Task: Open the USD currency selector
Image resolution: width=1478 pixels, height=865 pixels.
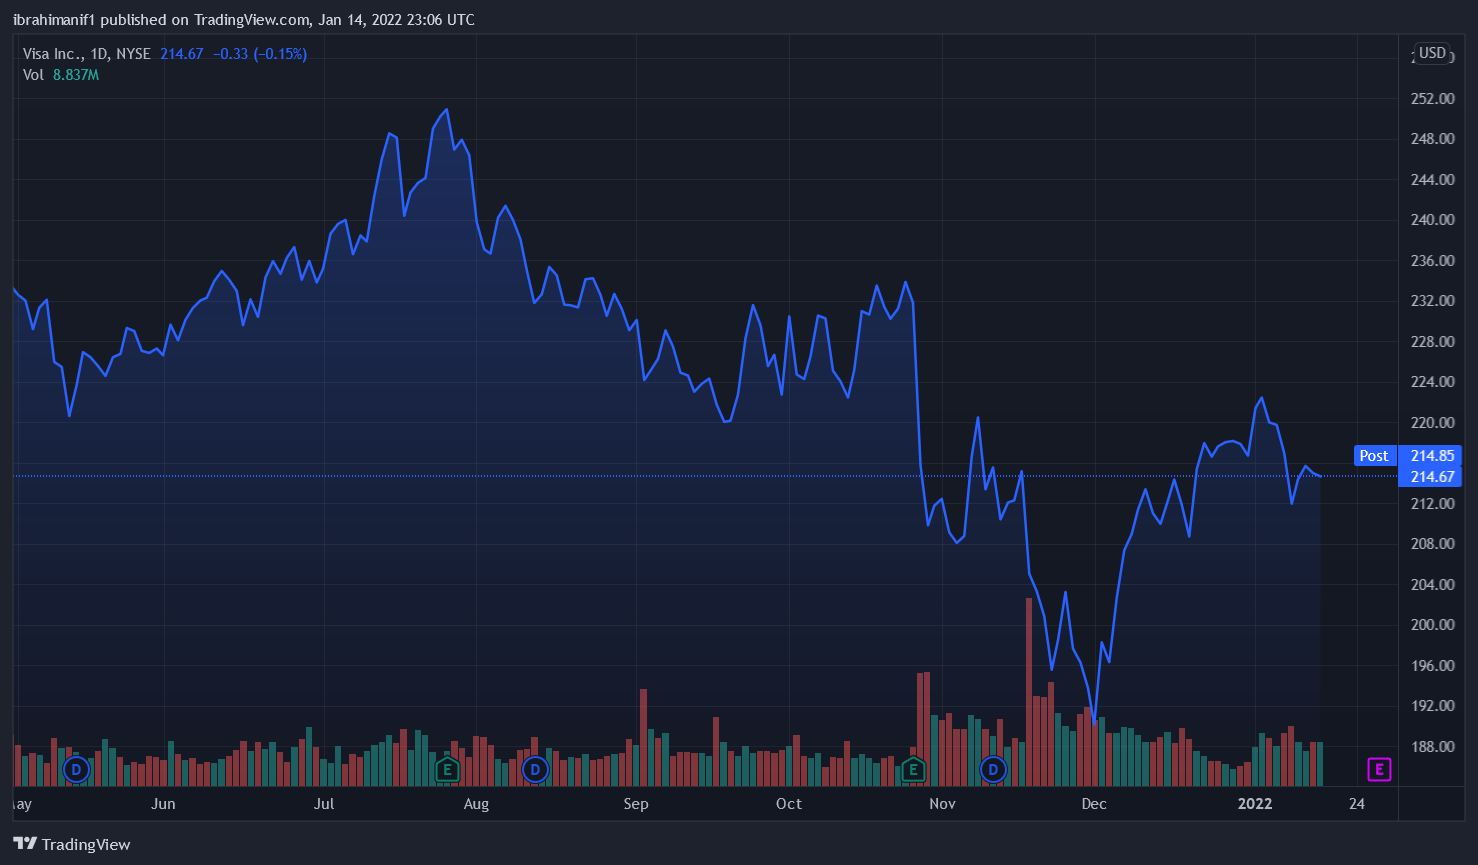Action: (1432, 53)
